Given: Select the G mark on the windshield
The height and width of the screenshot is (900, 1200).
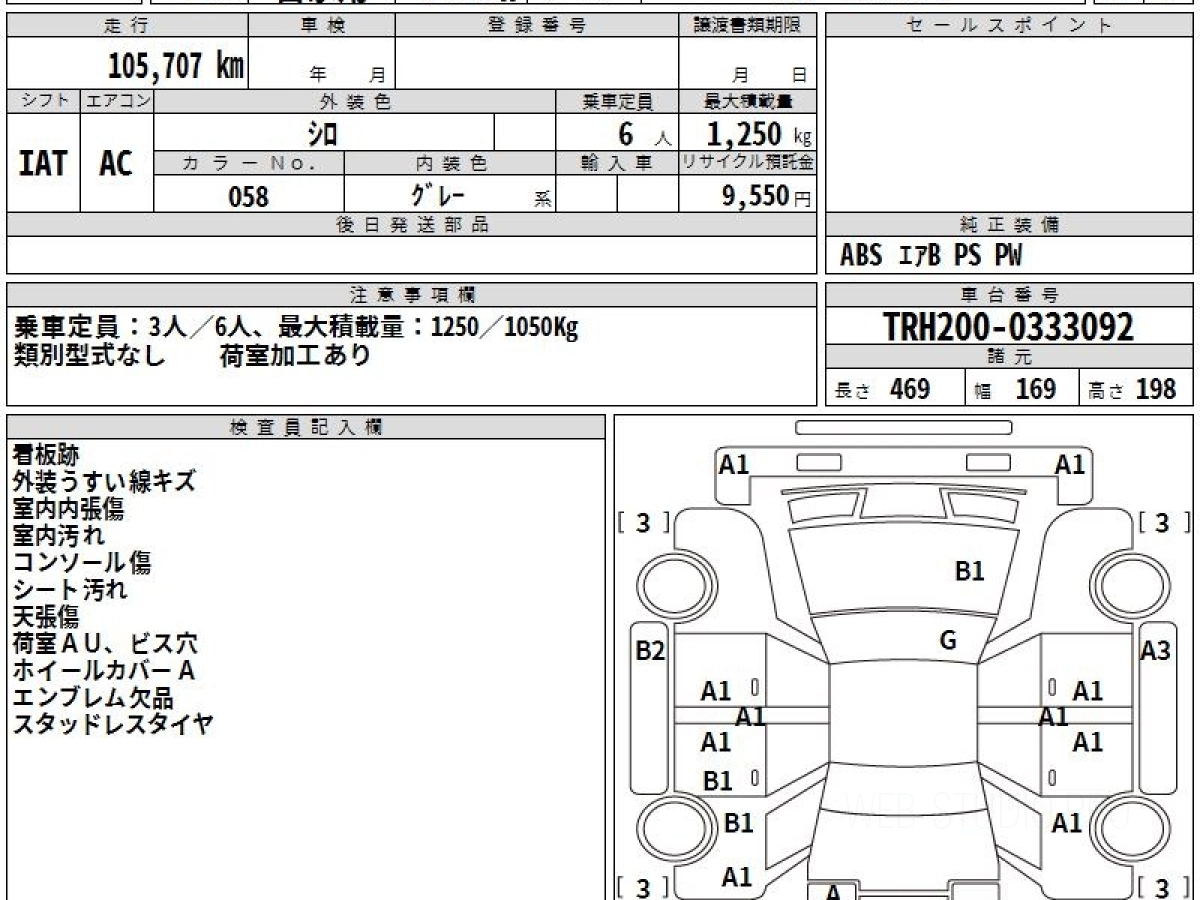Looking at the screenshot, I should click(948, 641).
